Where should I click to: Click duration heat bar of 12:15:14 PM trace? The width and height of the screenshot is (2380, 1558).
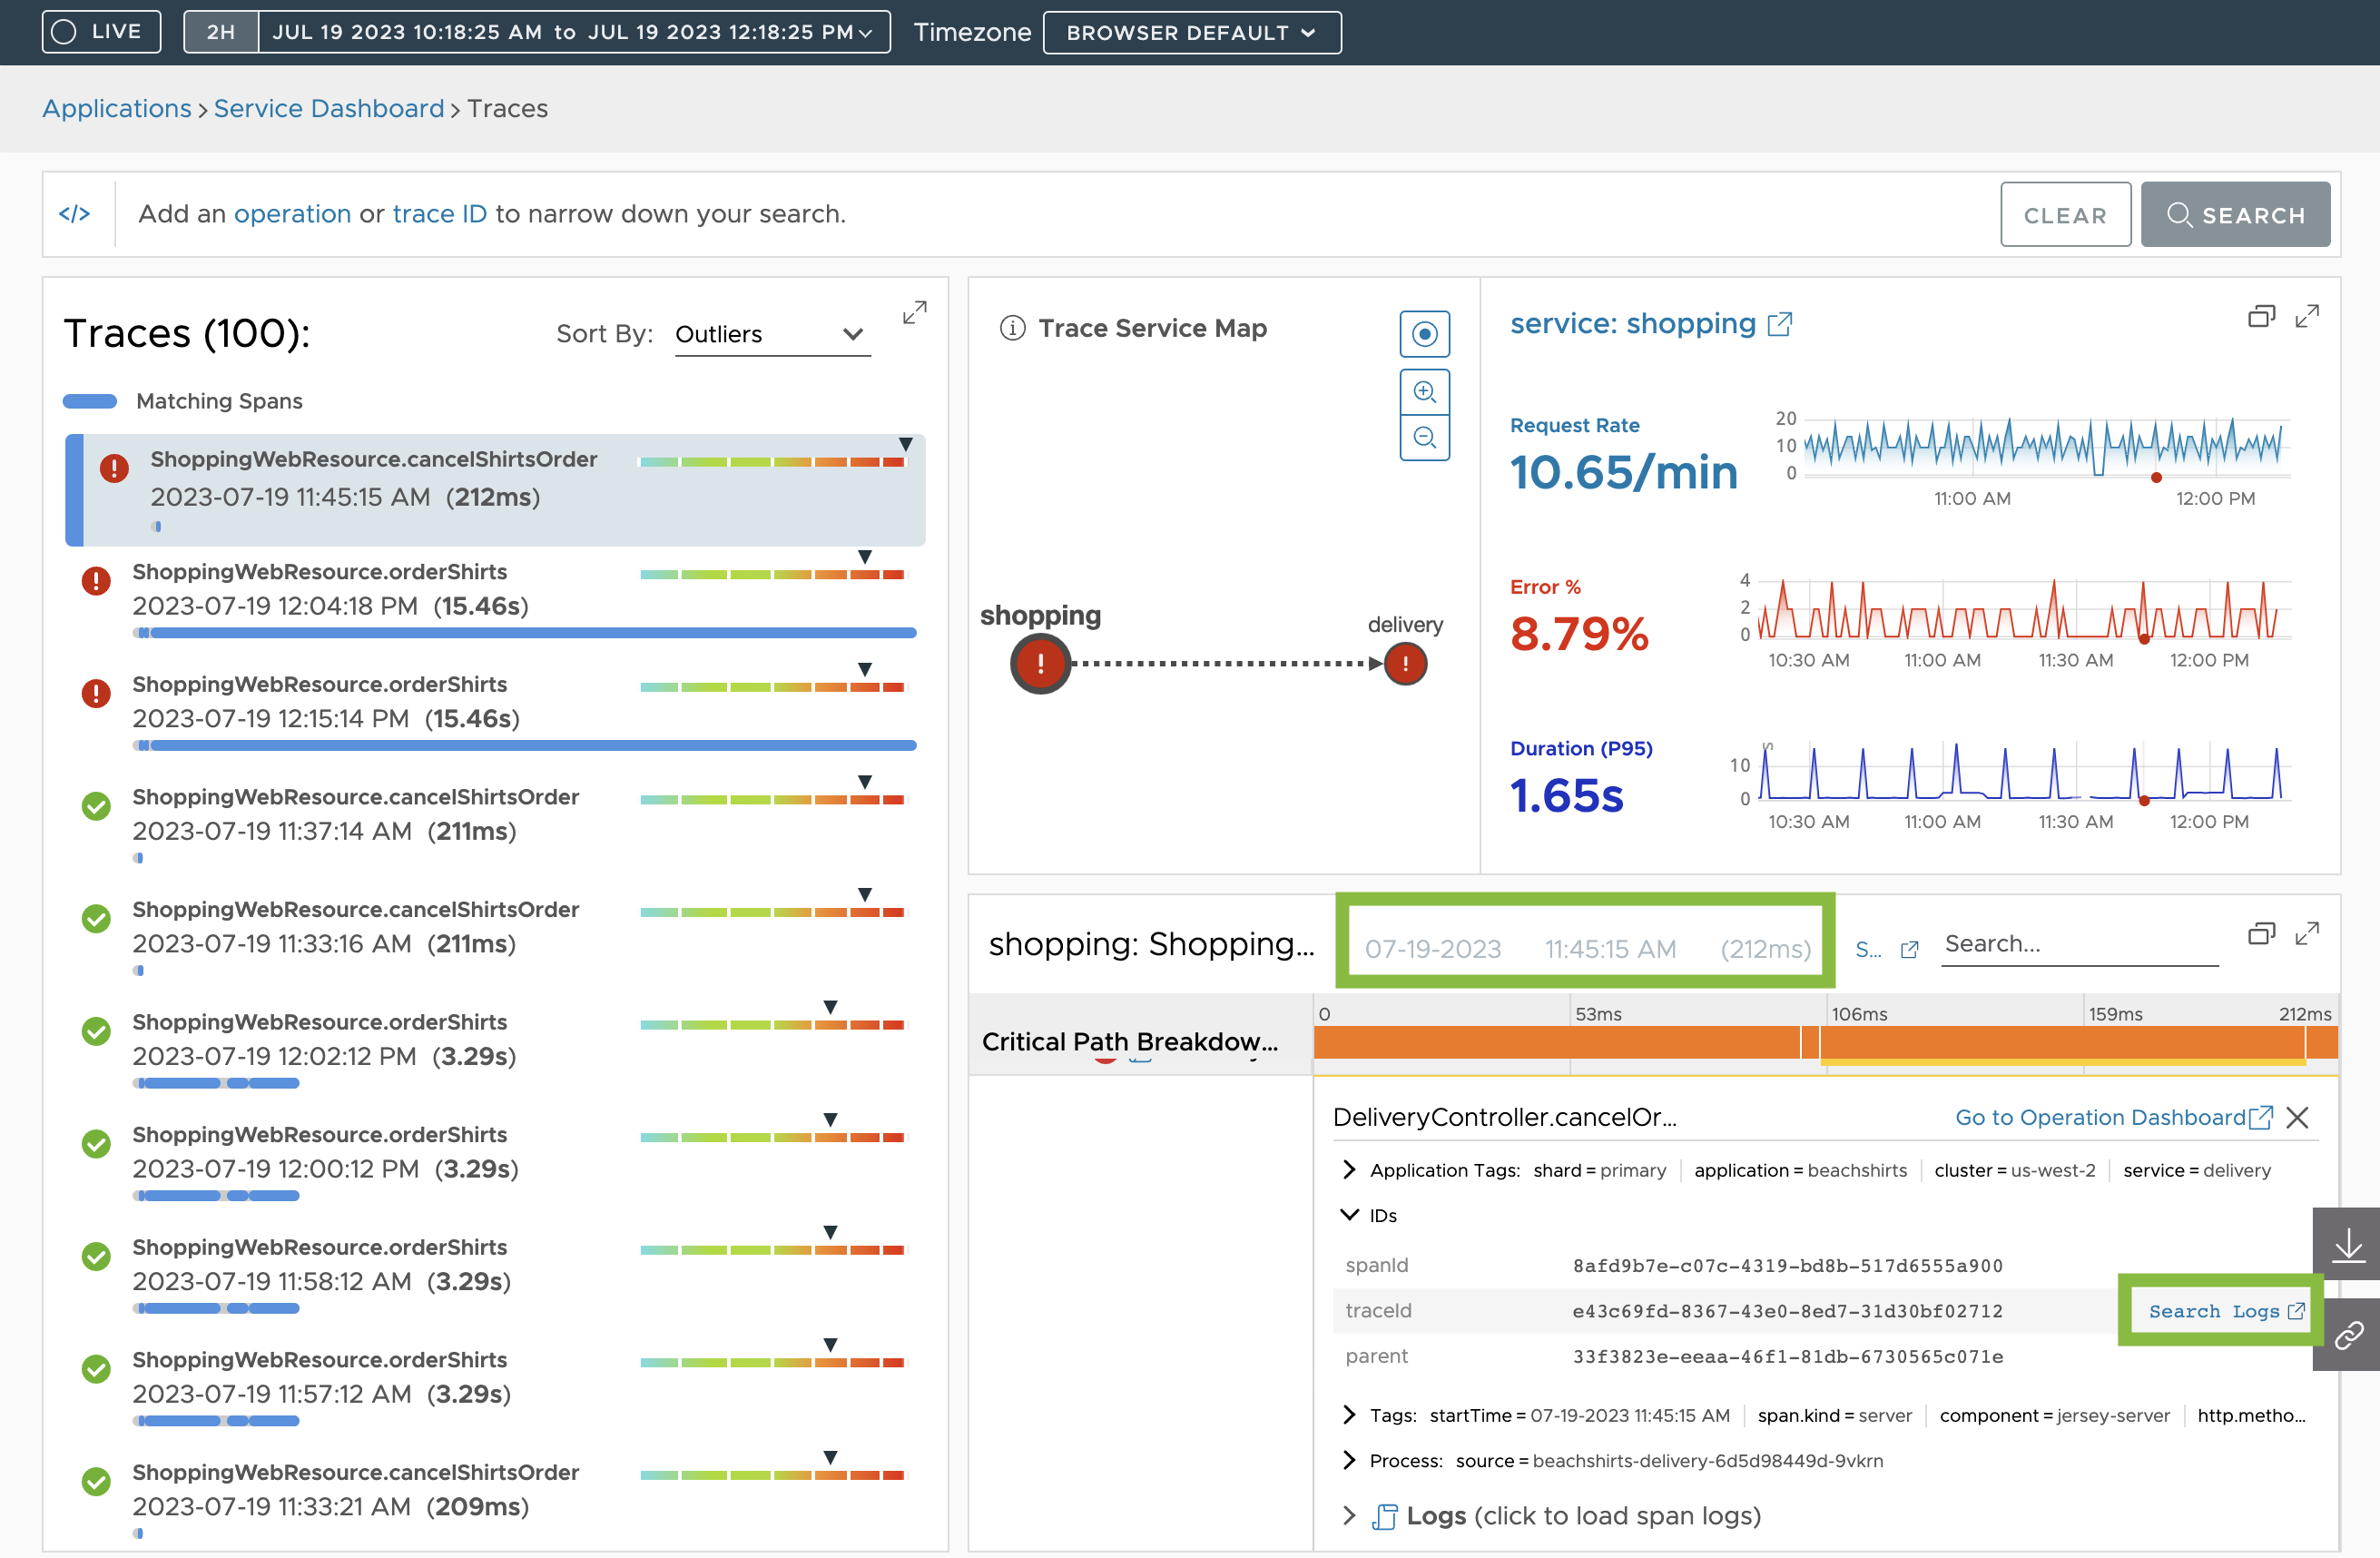(772, 686)
